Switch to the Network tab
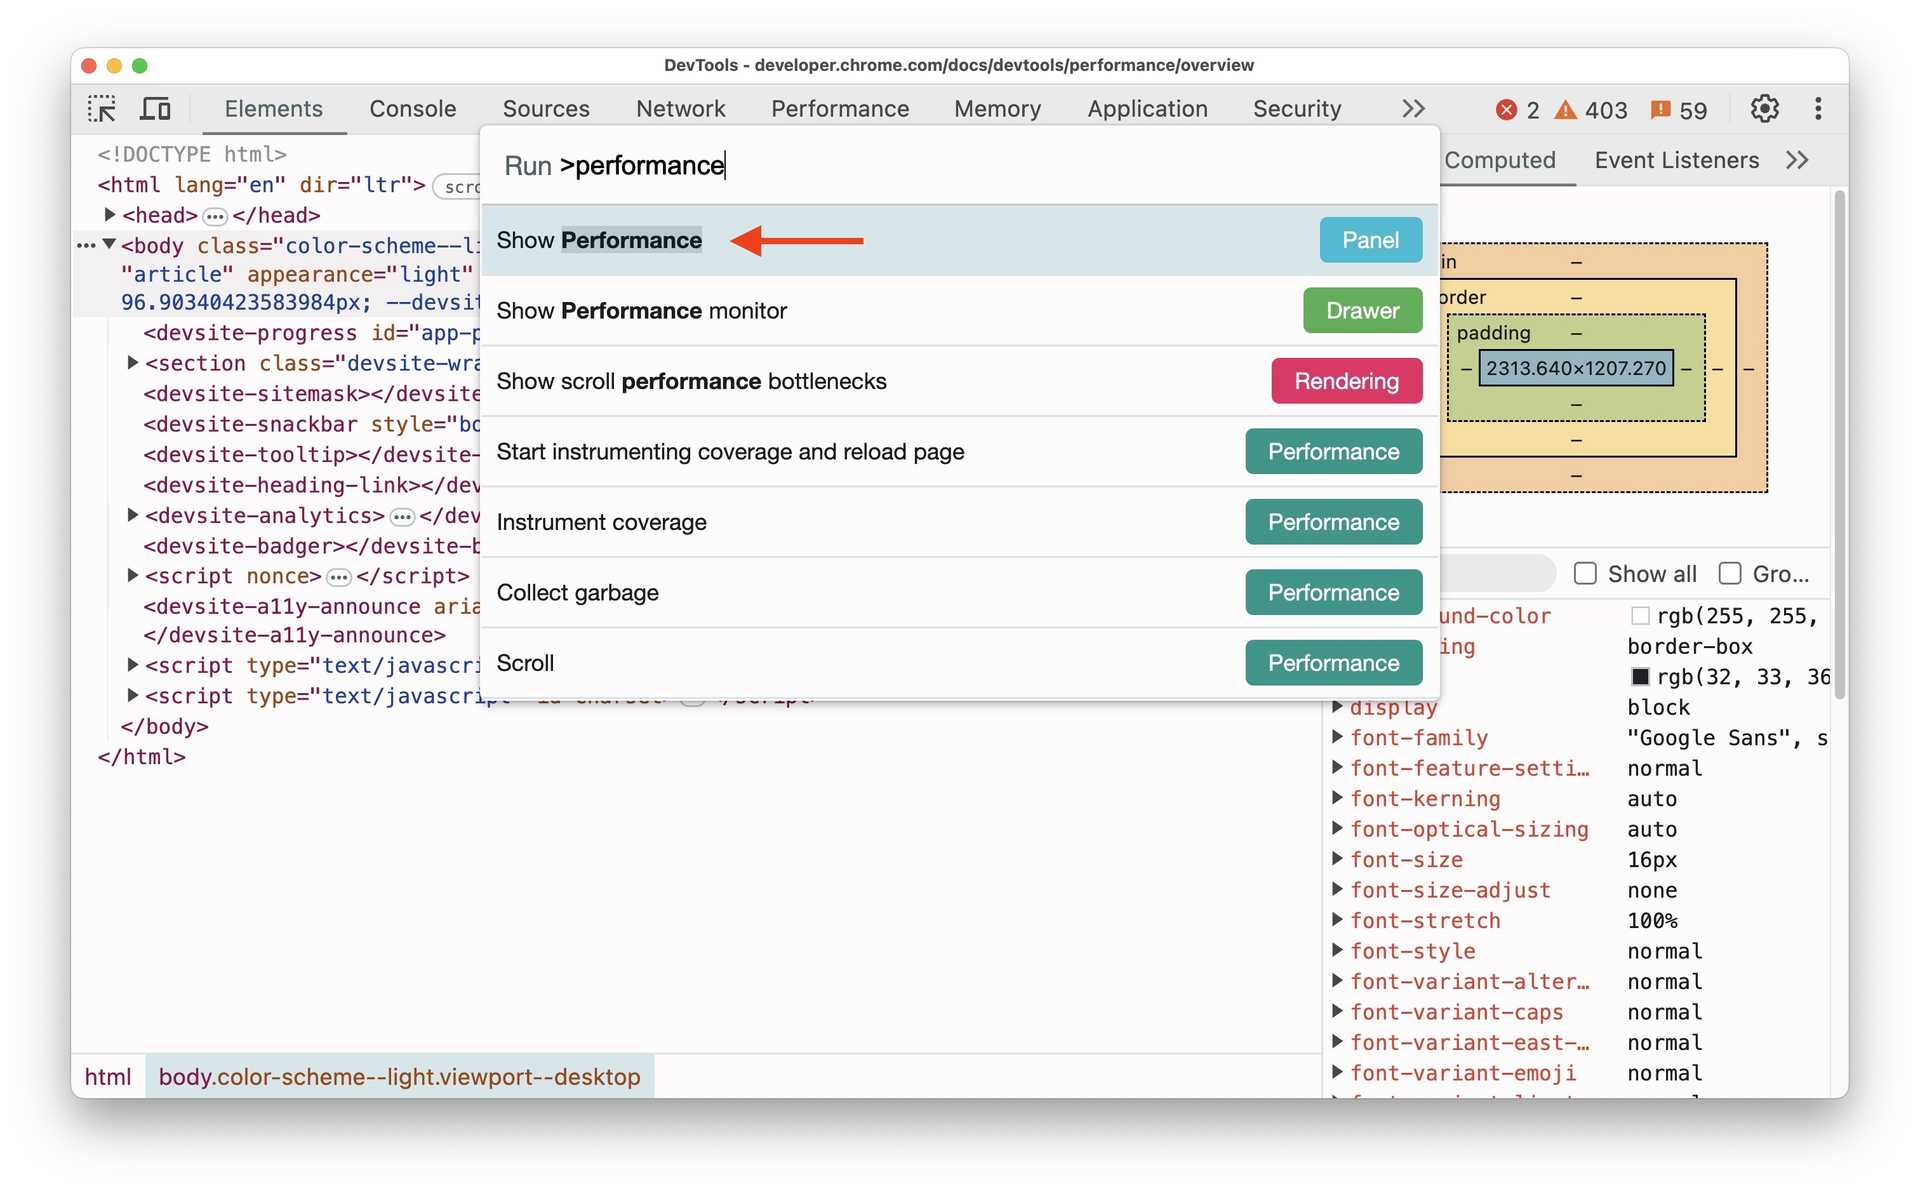1920x1192 pixels. tap(680, 109)
